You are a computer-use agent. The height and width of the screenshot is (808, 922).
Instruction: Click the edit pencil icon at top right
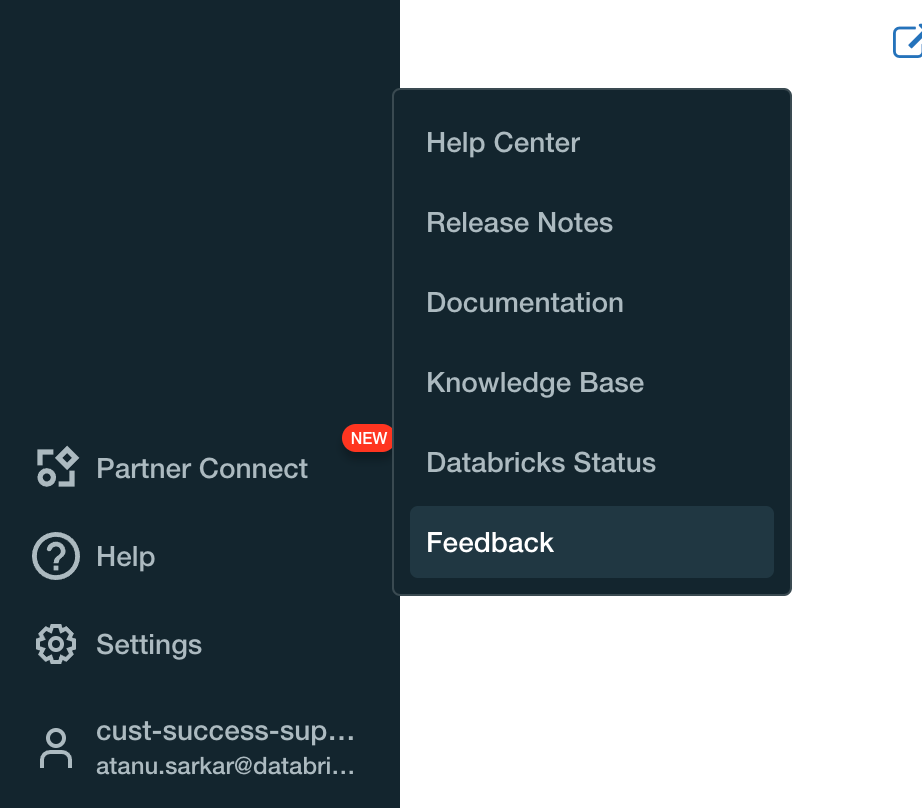tap(908, 41)
